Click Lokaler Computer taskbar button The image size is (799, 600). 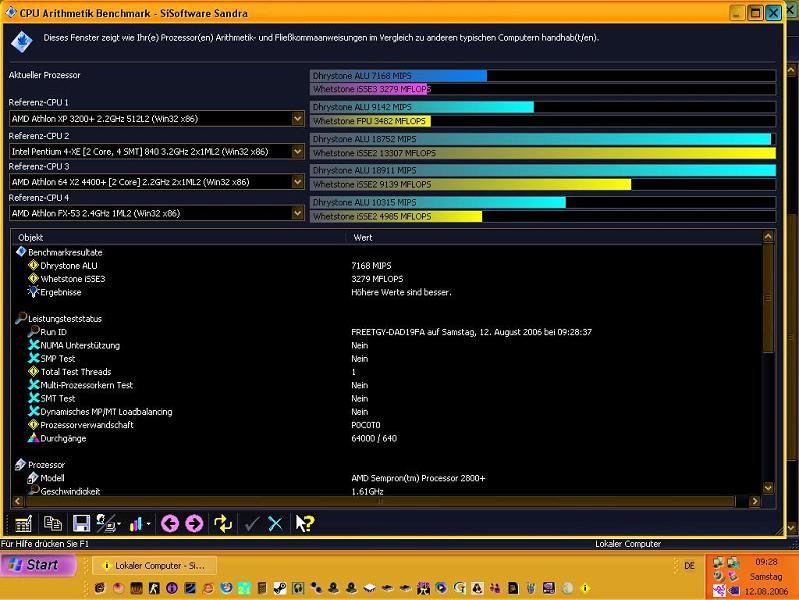[154, 565]
